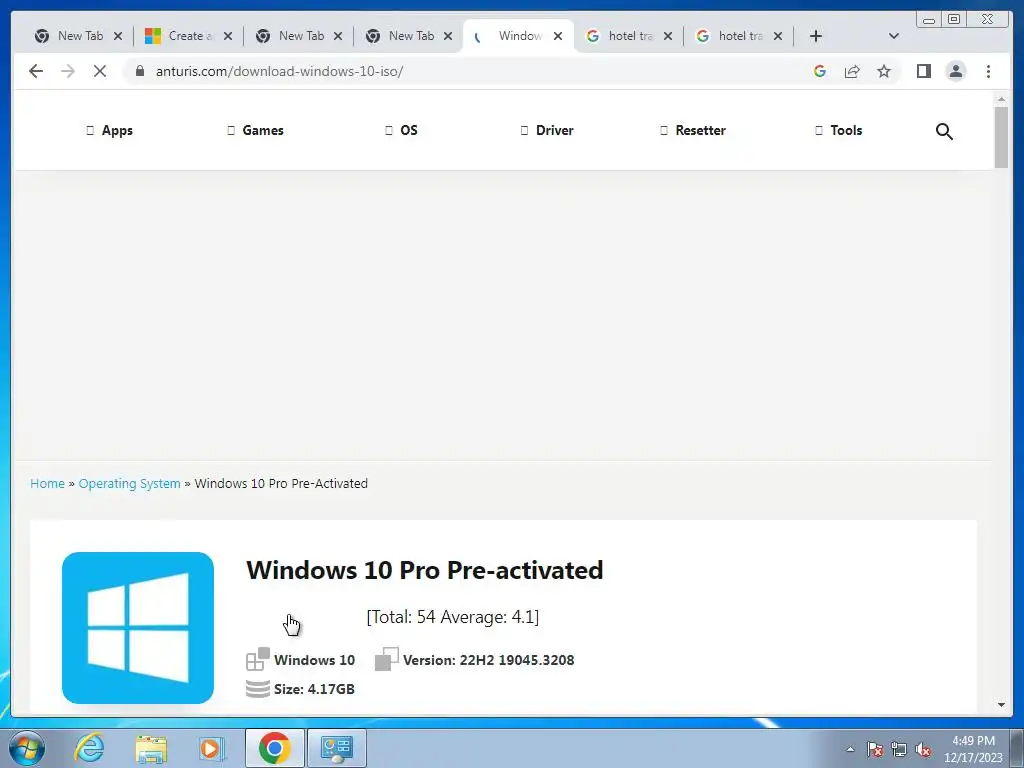Viewport: 1024px width, 768px height.
Task: Close the Create tab
Action: tap(227, 36)
